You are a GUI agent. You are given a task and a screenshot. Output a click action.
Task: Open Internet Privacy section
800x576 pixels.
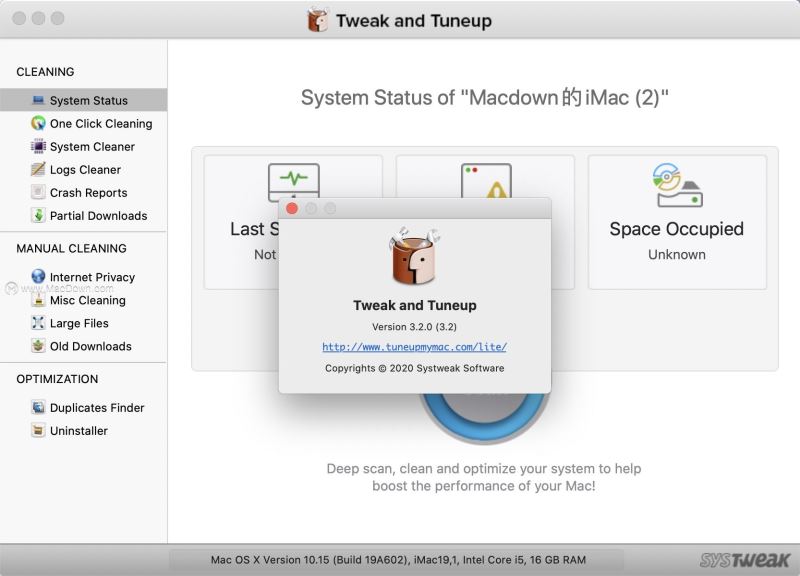(83, 277)
